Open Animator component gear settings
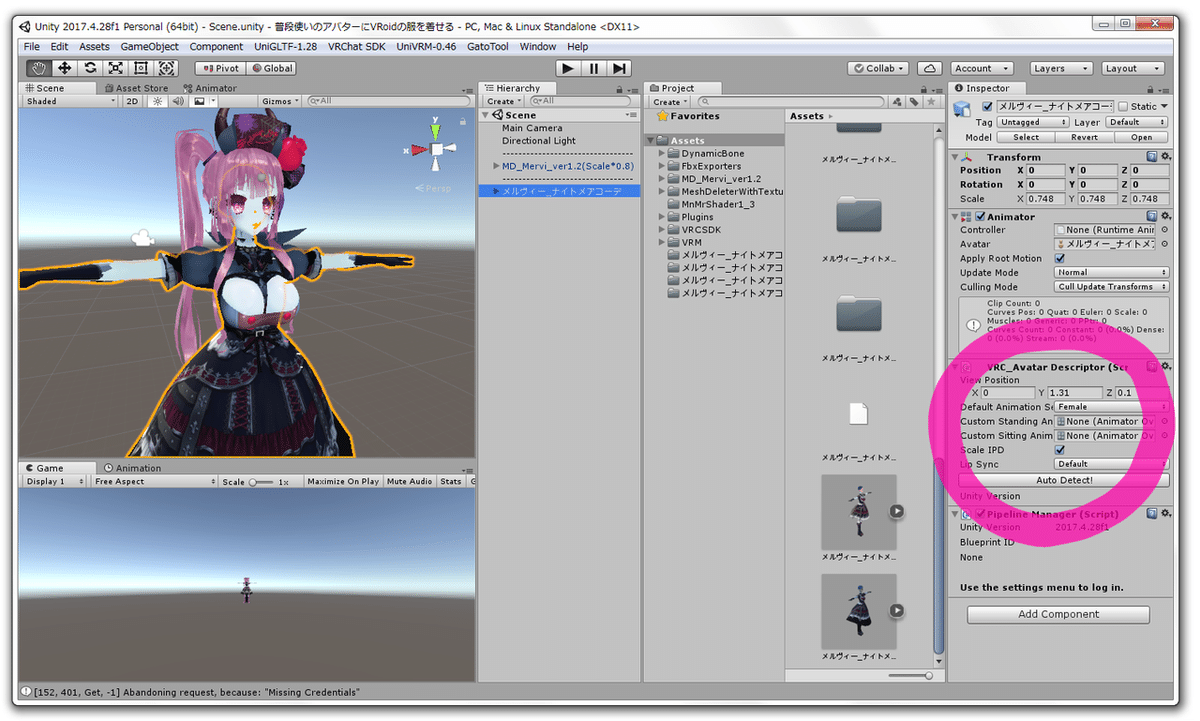The width and height of the screenshot is (1200, 721). [1165, 216]
